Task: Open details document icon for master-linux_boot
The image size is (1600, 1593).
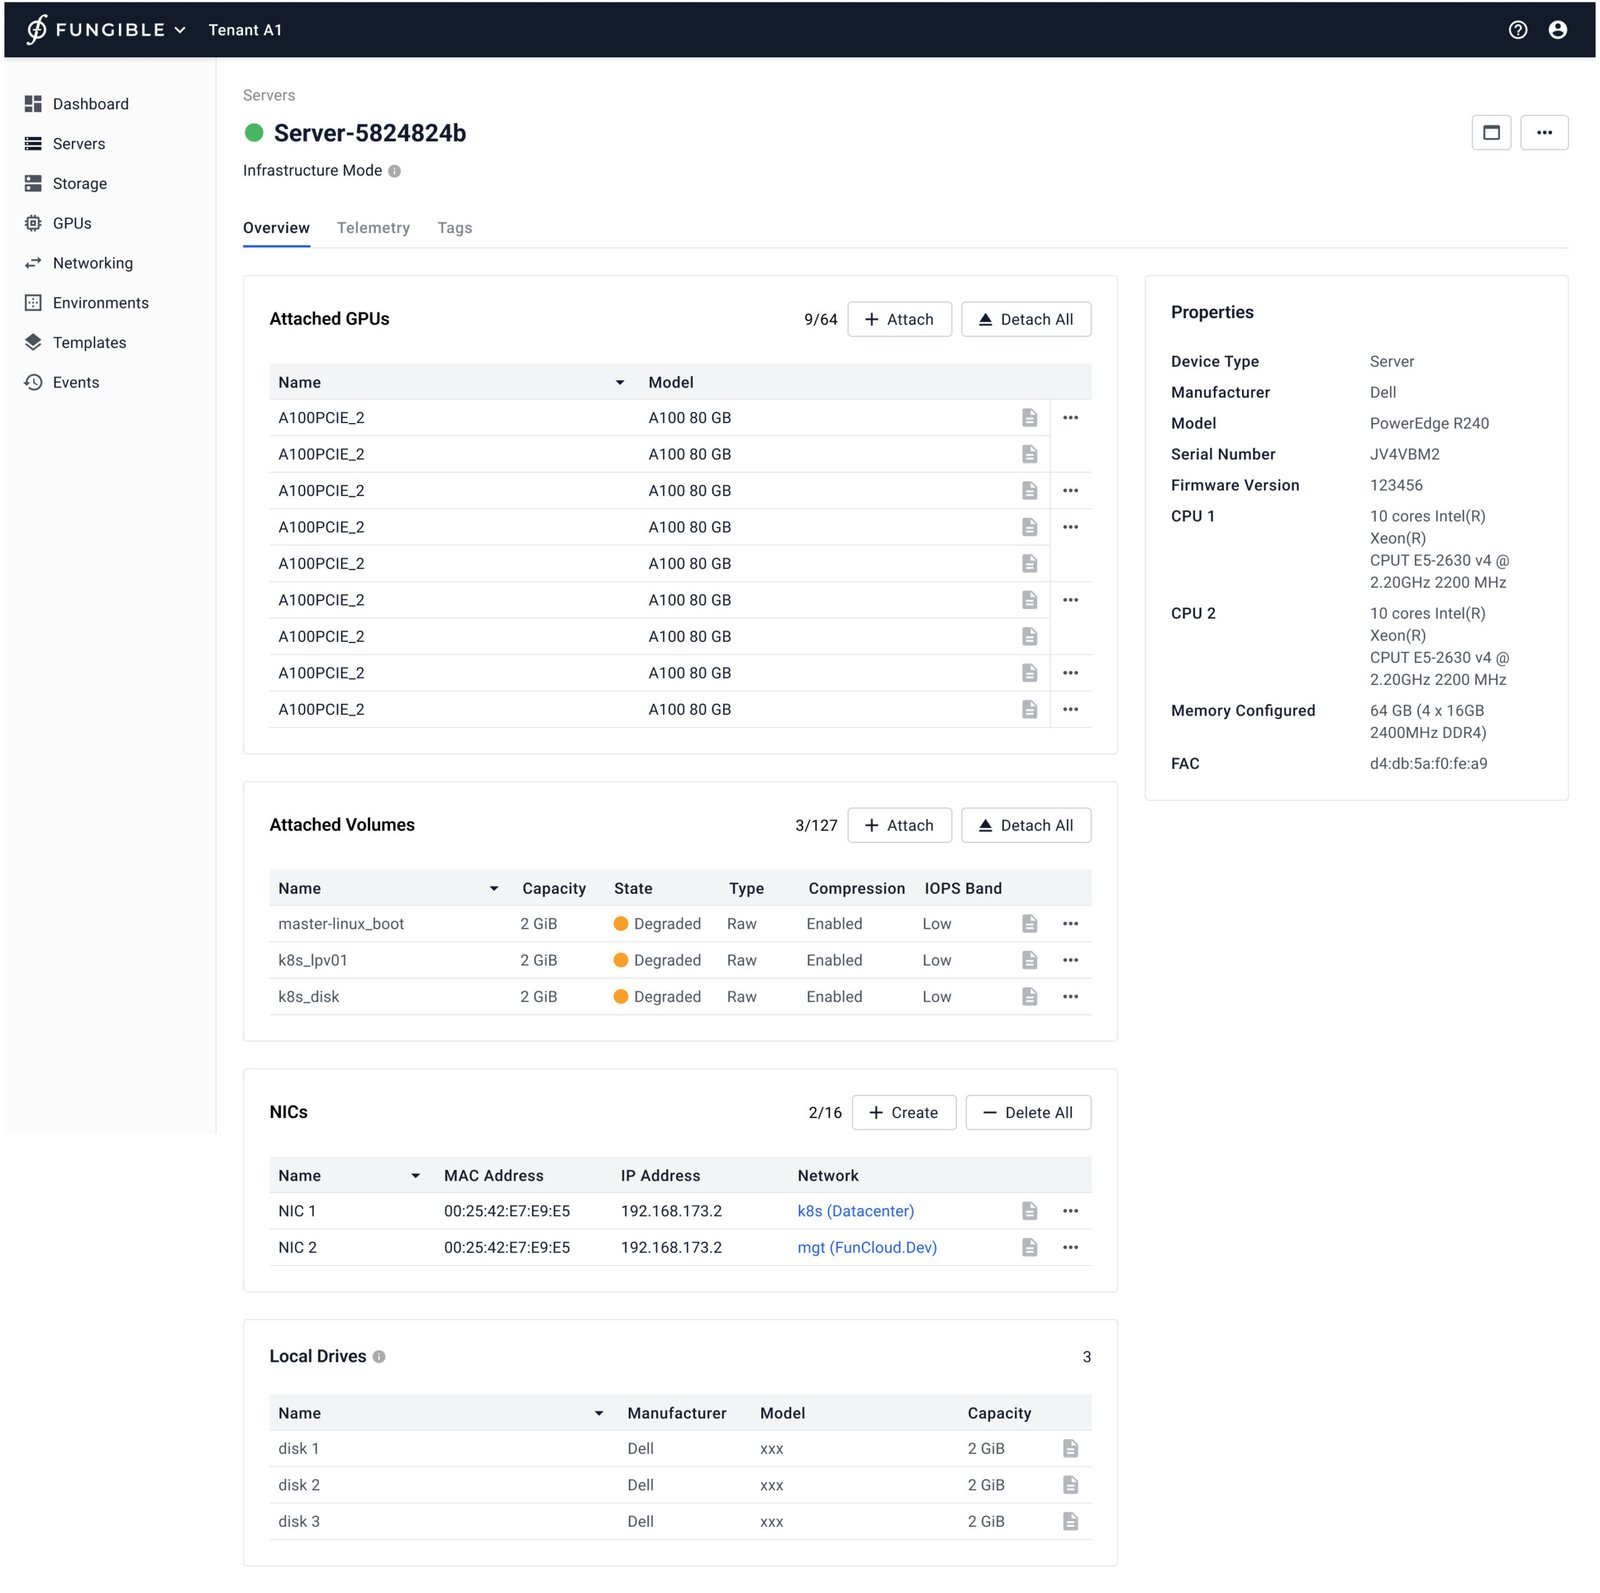Action: [1029, 924]
